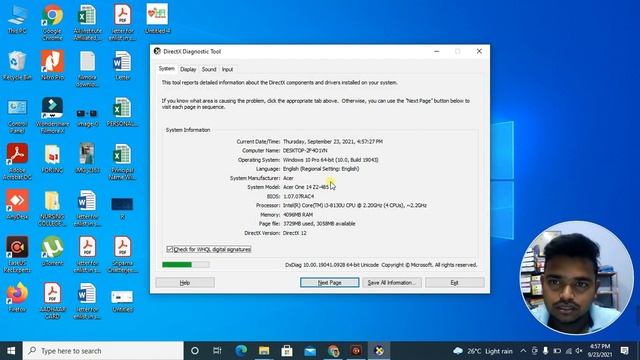Switch to Chrome on the taskbar

point(333,351)
